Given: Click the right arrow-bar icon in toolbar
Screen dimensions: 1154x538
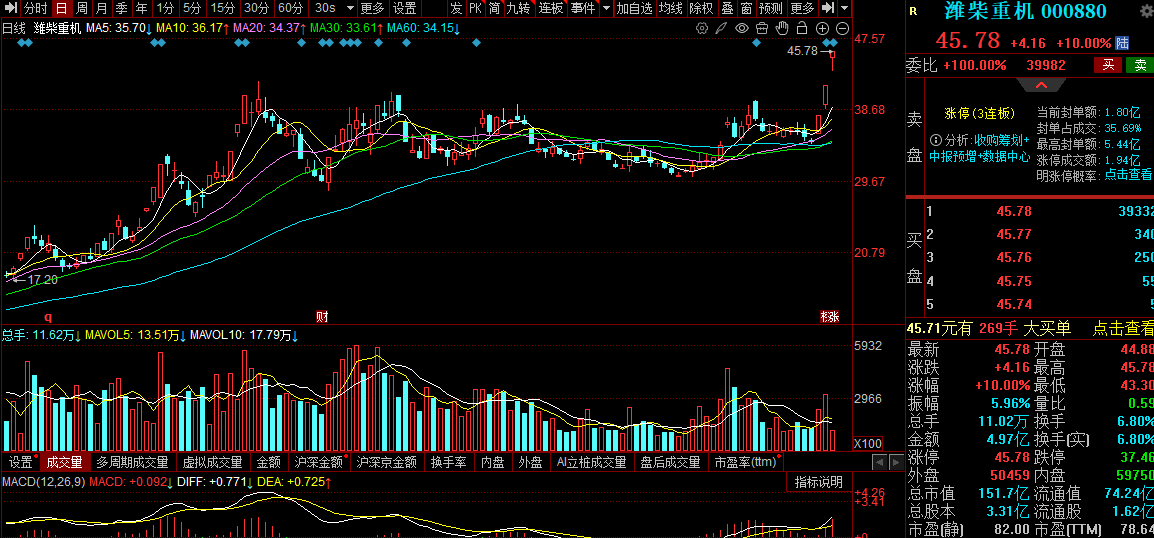Looking at the screenshot, I should (828, 9).
